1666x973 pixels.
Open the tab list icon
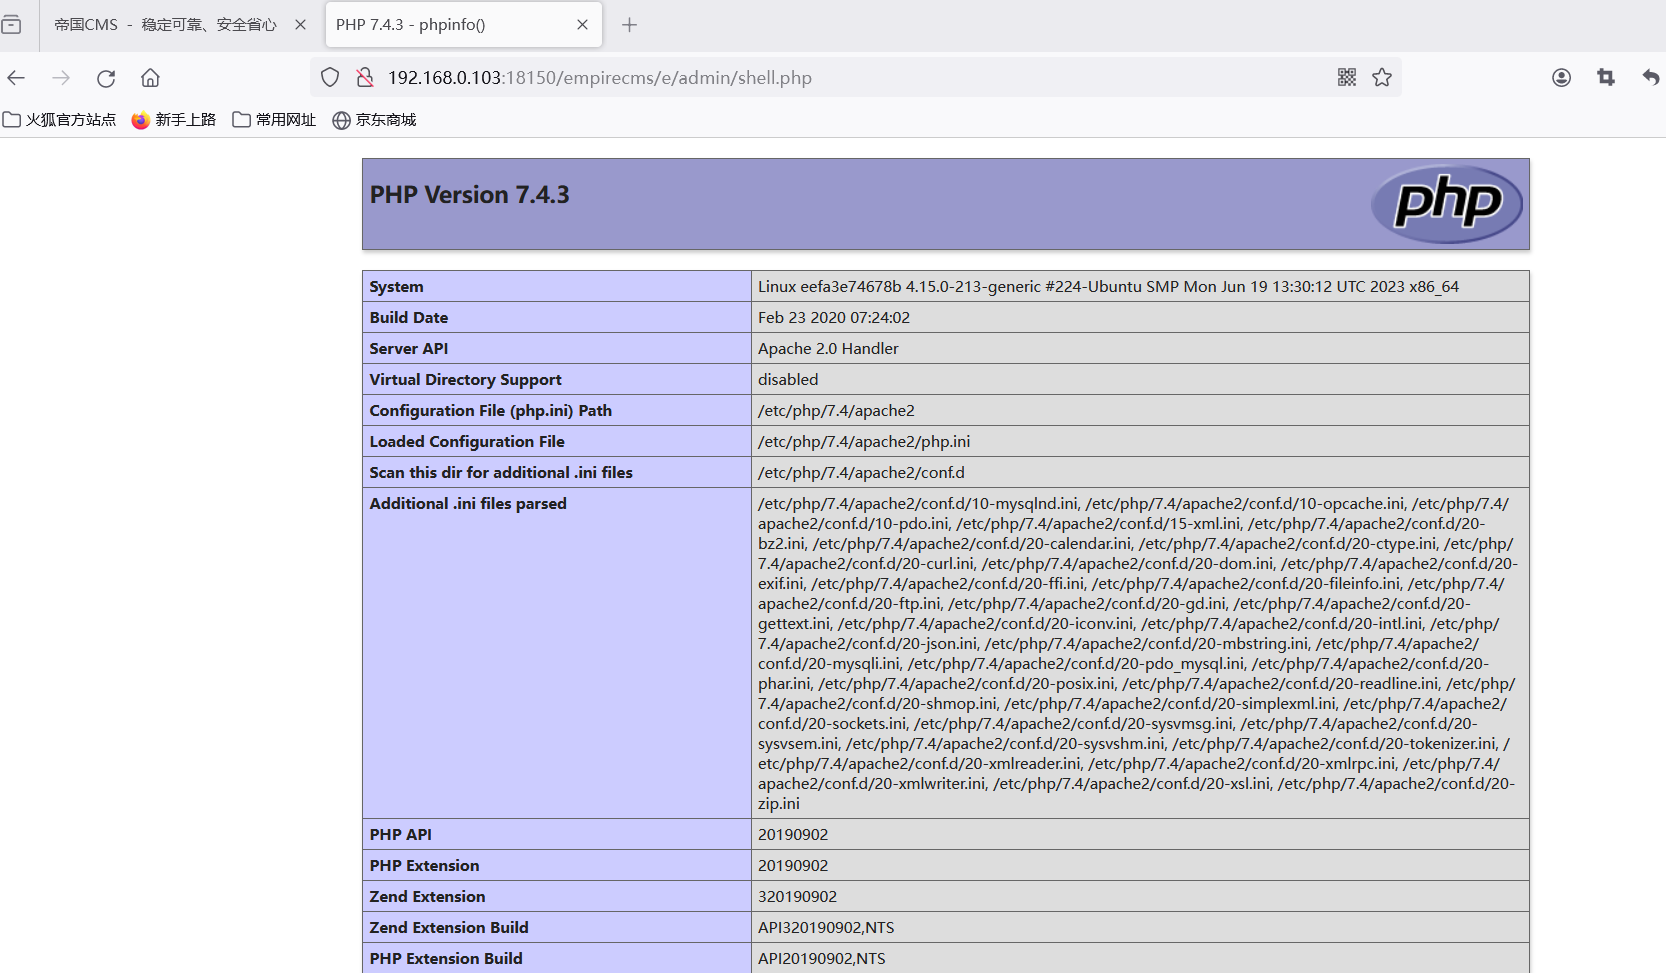(x=11, y=24)
